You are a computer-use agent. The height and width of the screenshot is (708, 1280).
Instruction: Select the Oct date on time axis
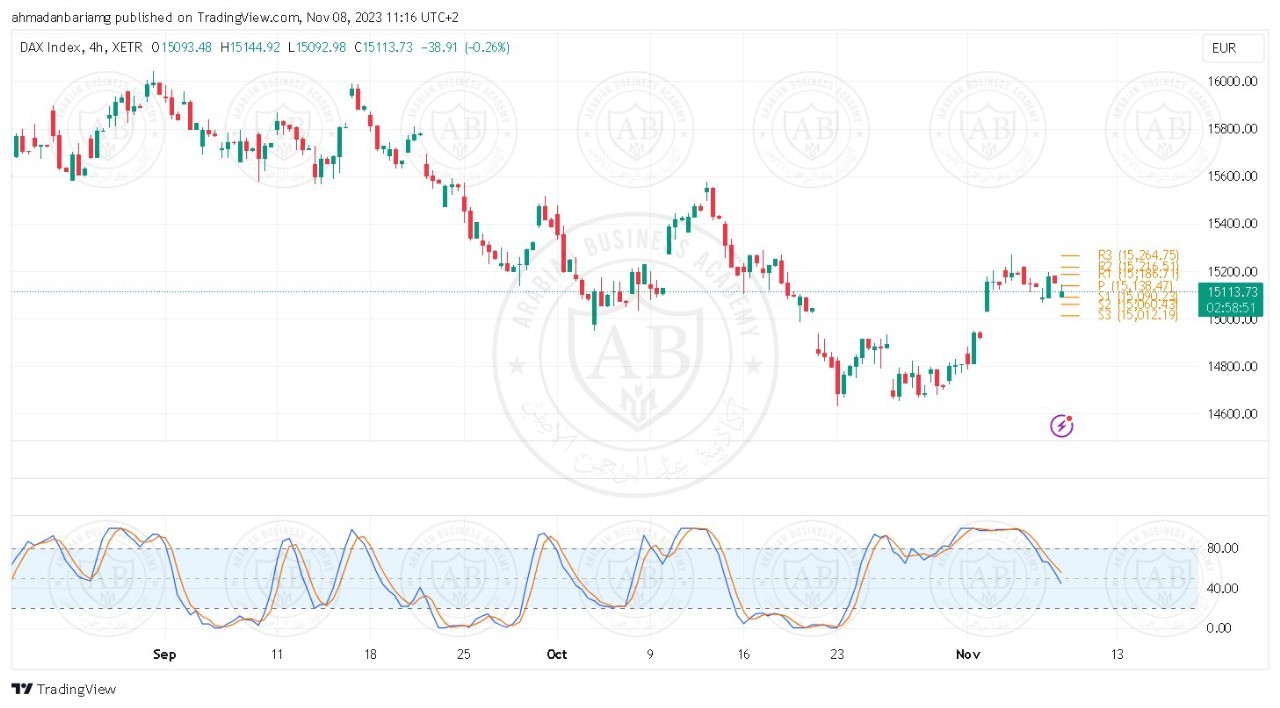pos(557,654)
